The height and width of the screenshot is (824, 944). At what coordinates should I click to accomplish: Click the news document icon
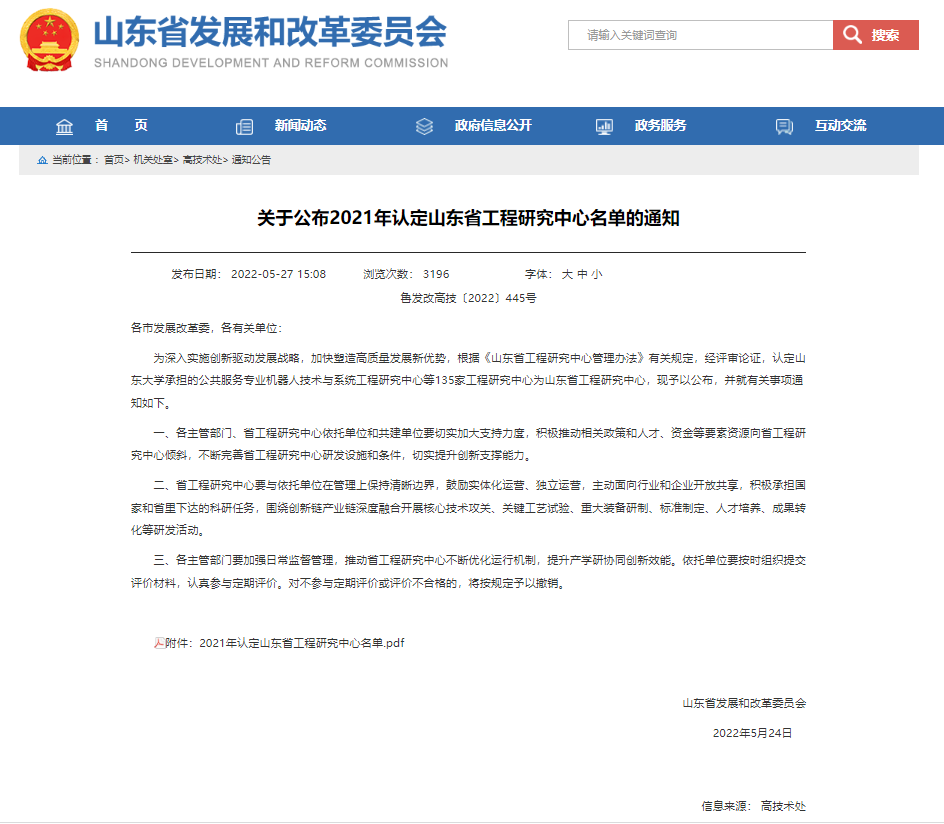pyautogui.click(x=244, y=126)
